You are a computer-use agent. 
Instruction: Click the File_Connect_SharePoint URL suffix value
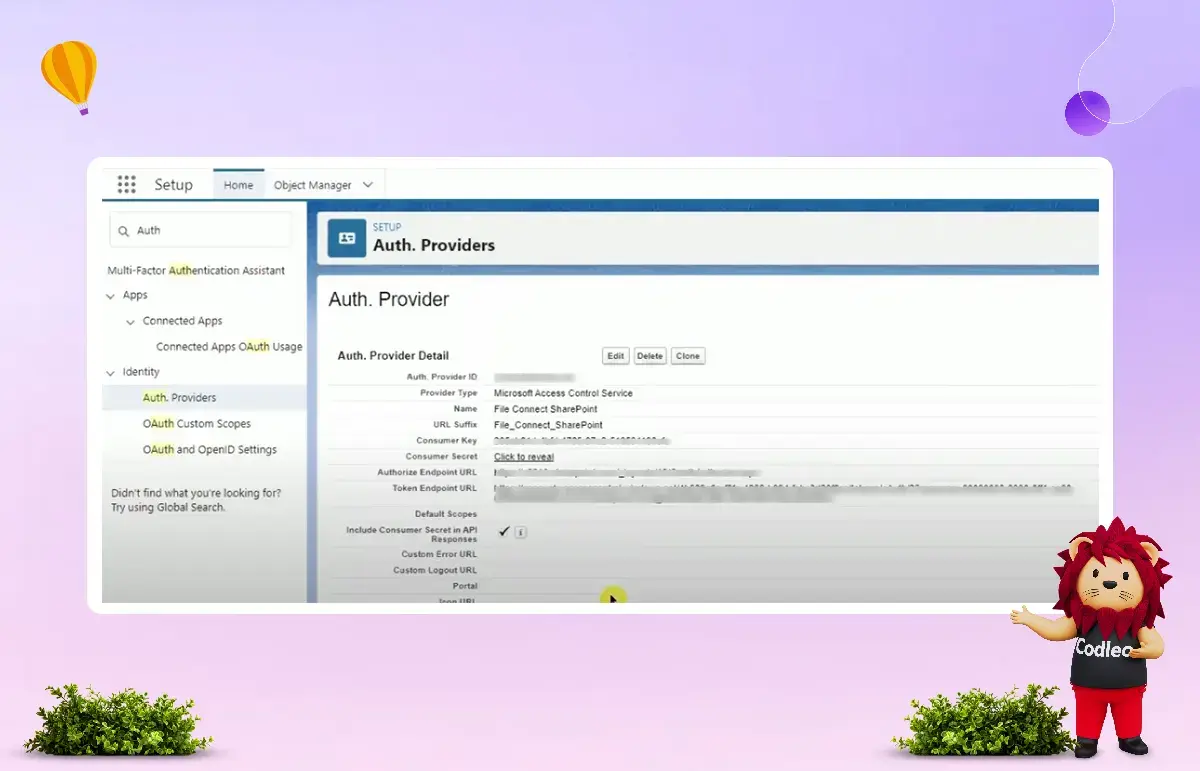pyautogui.click(x=548, y=425)
